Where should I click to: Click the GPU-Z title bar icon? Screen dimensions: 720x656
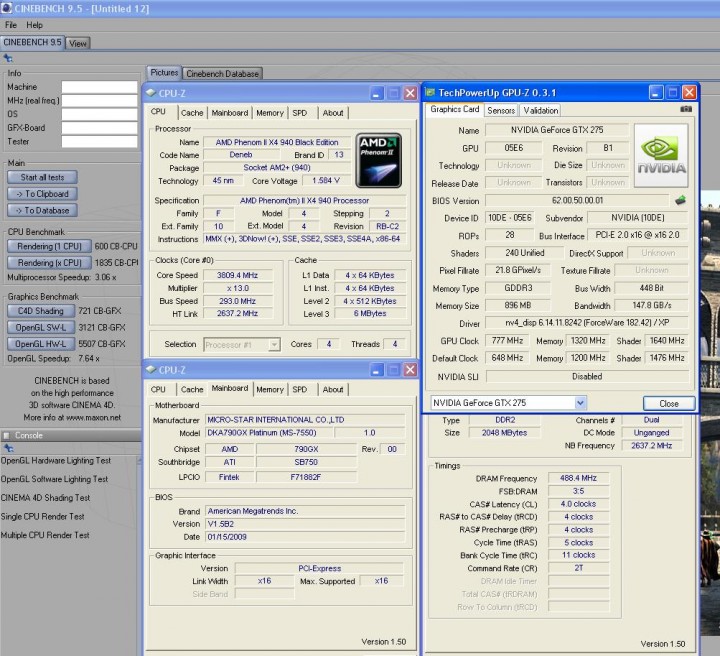click(x=430, y=92)
